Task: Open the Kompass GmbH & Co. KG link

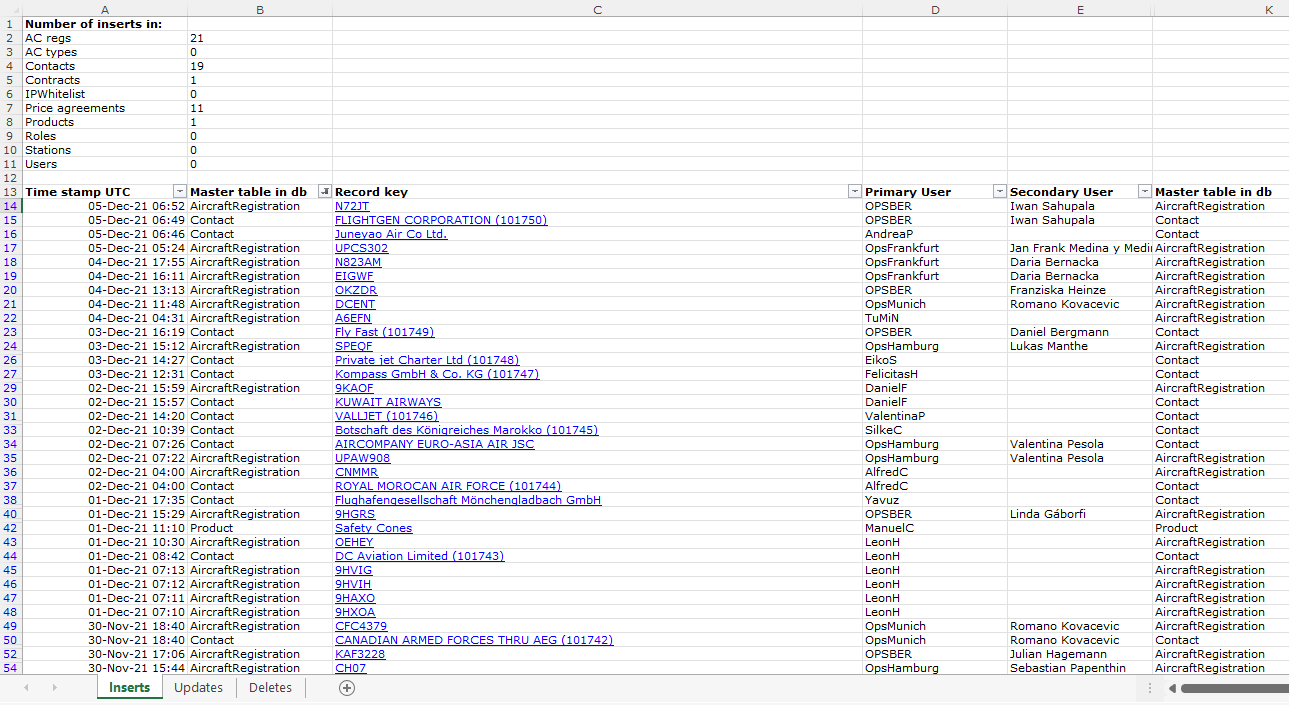Action: tap(437, 374)
